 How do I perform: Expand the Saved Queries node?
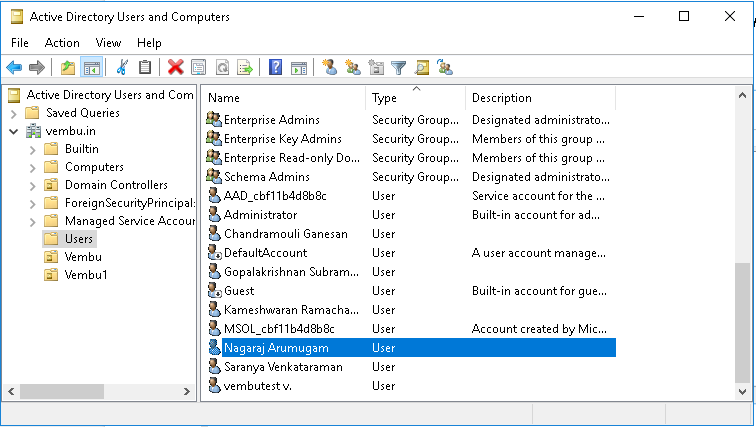[x=14, y=114]
